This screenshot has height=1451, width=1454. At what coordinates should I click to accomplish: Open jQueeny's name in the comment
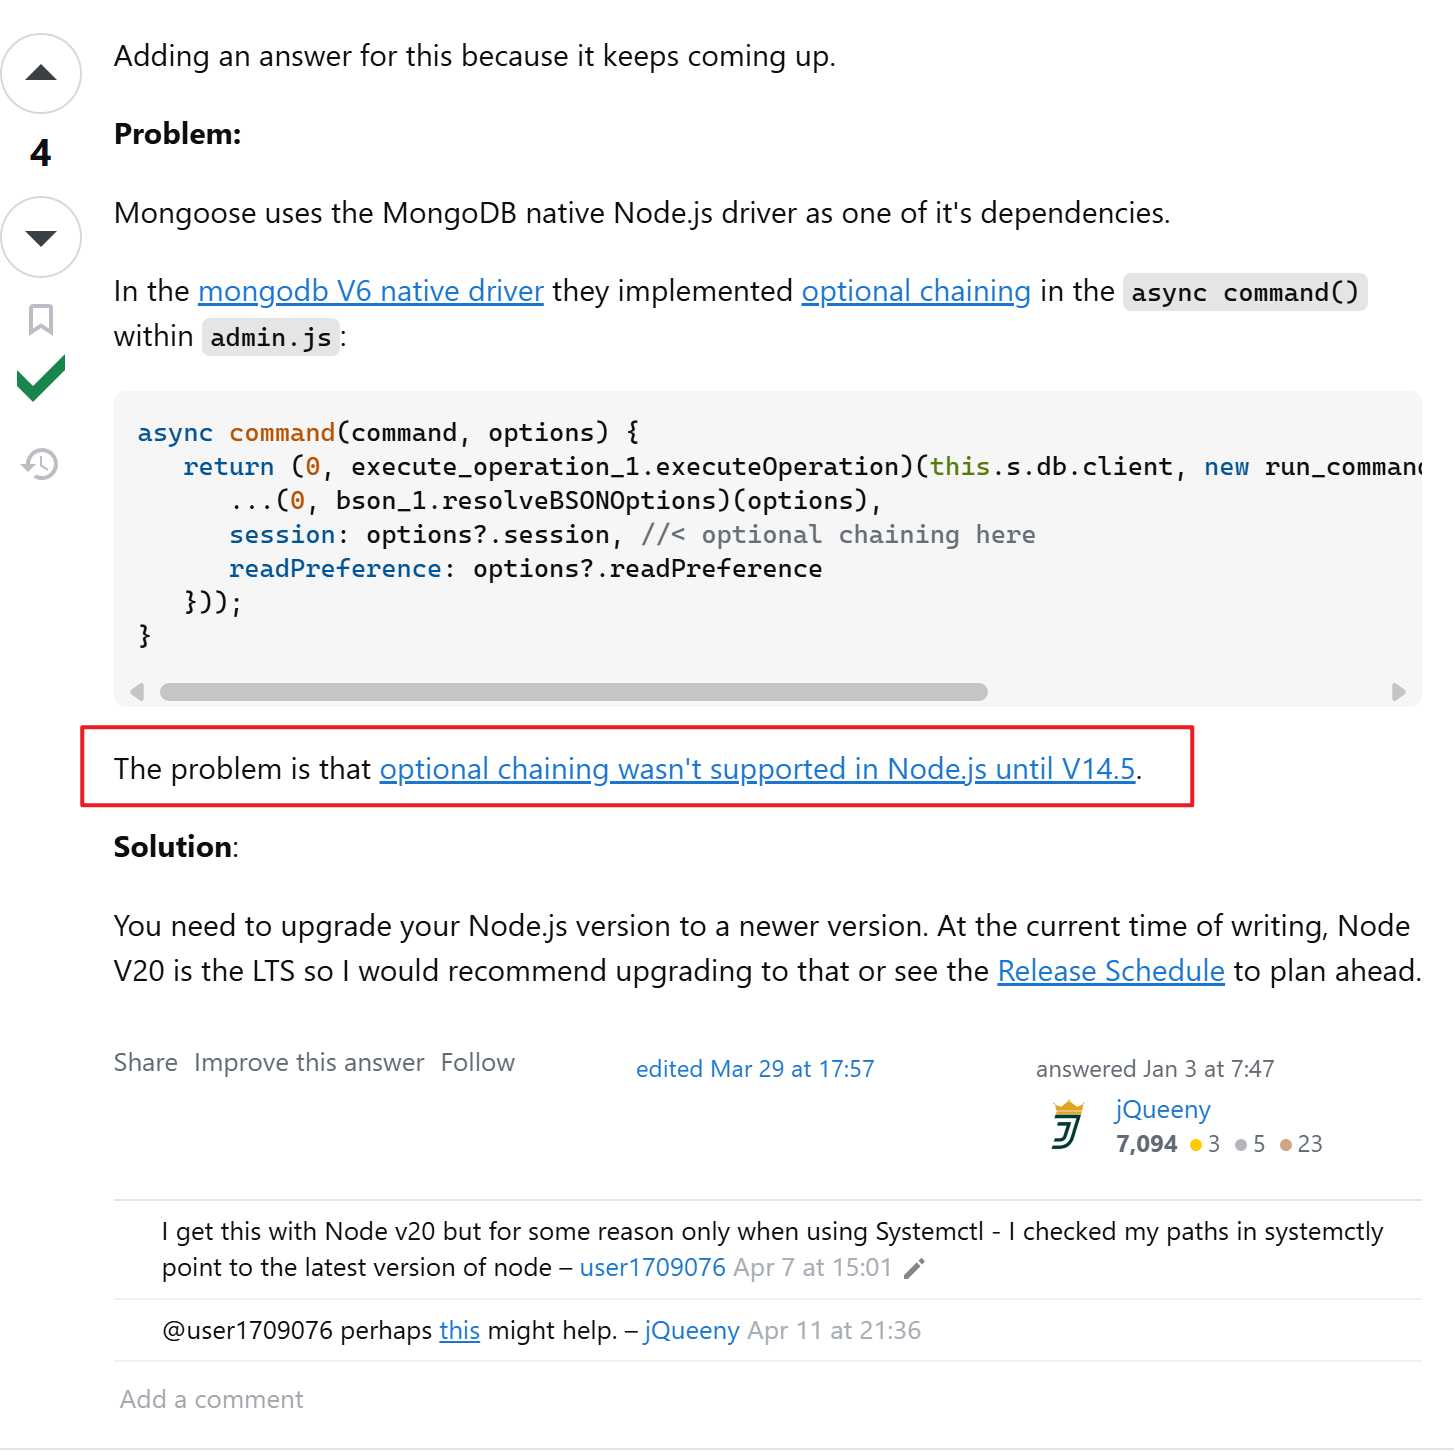pyautogui.click(x=692, y=1331)
